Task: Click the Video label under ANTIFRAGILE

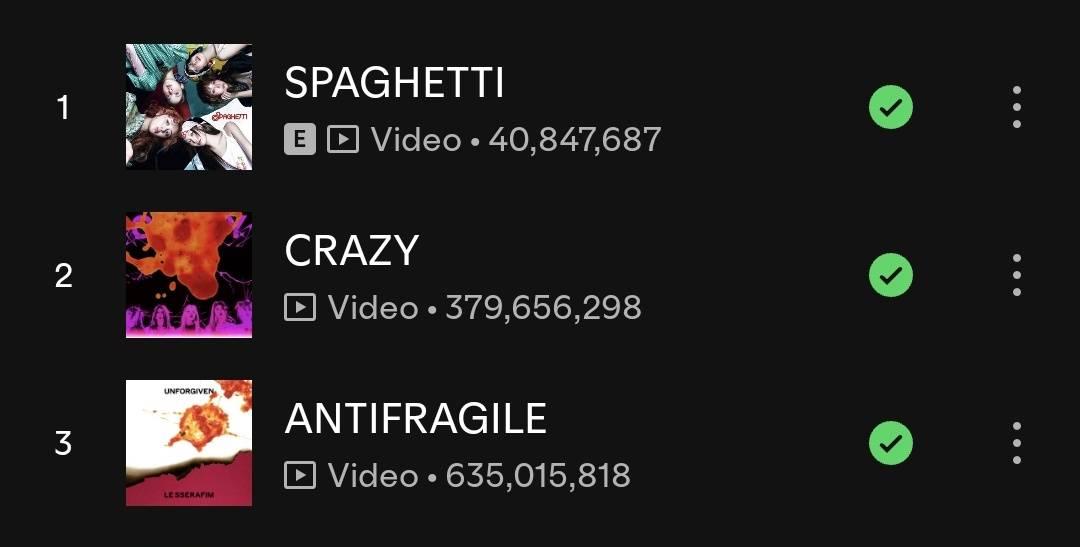Action: [373, 475]
